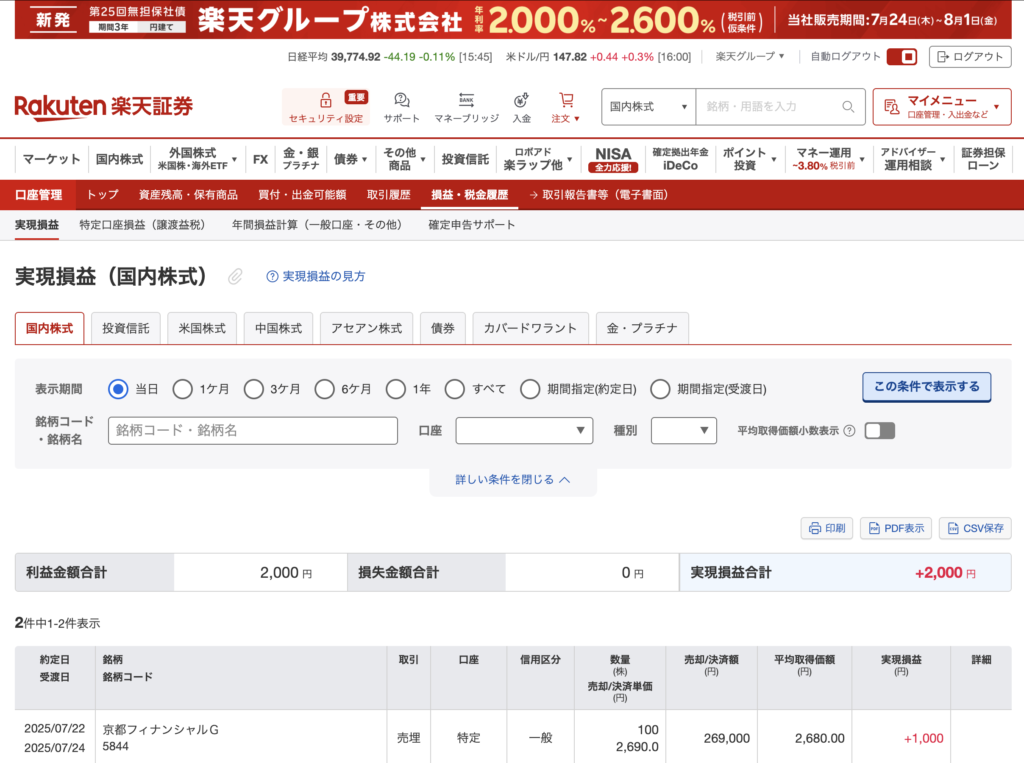Expand the ポイント投資 menu

pos(749,159)
